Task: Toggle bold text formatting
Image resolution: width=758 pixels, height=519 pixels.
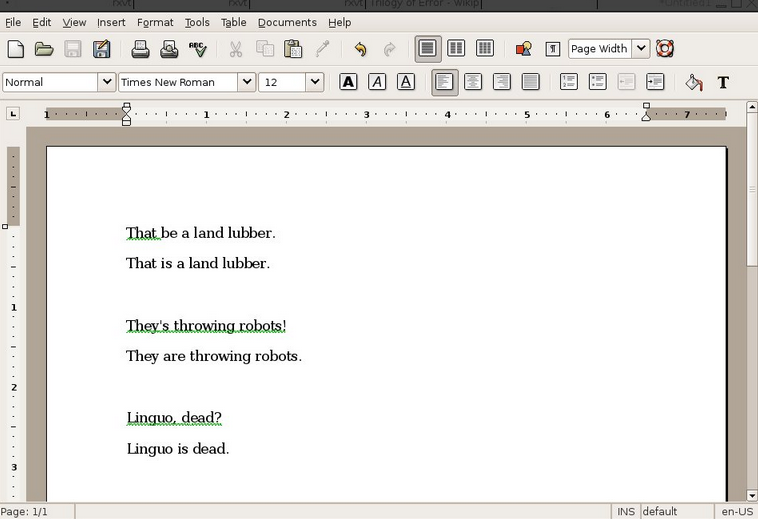Action: point(348,82)
